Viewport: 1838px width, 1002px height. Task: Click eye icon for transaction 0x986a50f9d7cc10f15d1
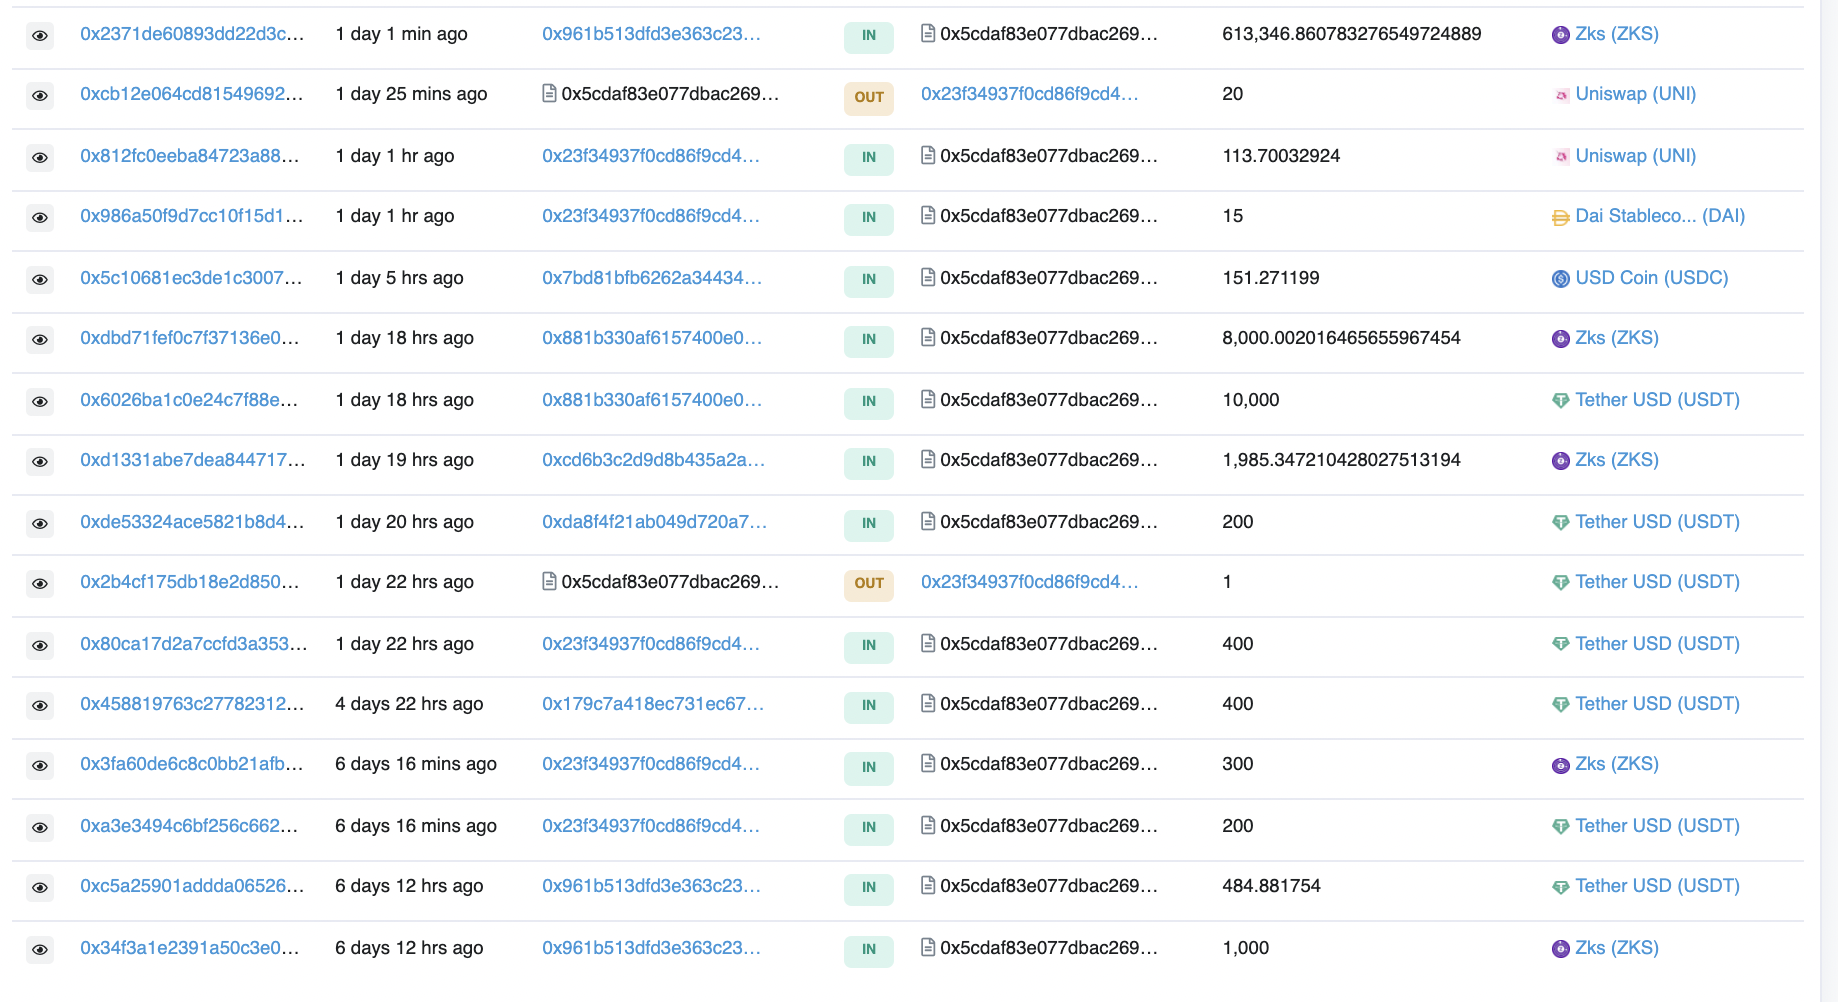[40, 218]
